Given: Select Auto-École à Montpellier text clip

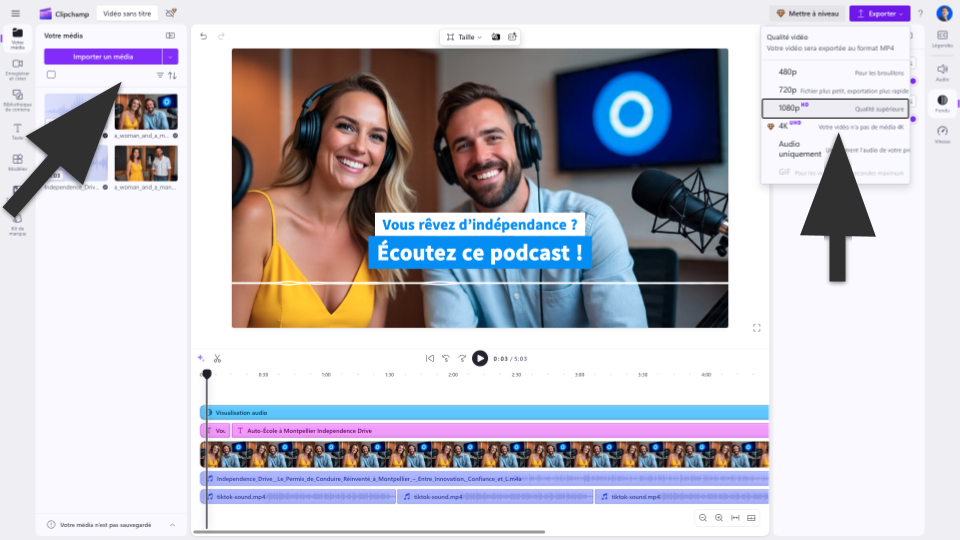Looking at the screenshot, I should pos(500,430).
